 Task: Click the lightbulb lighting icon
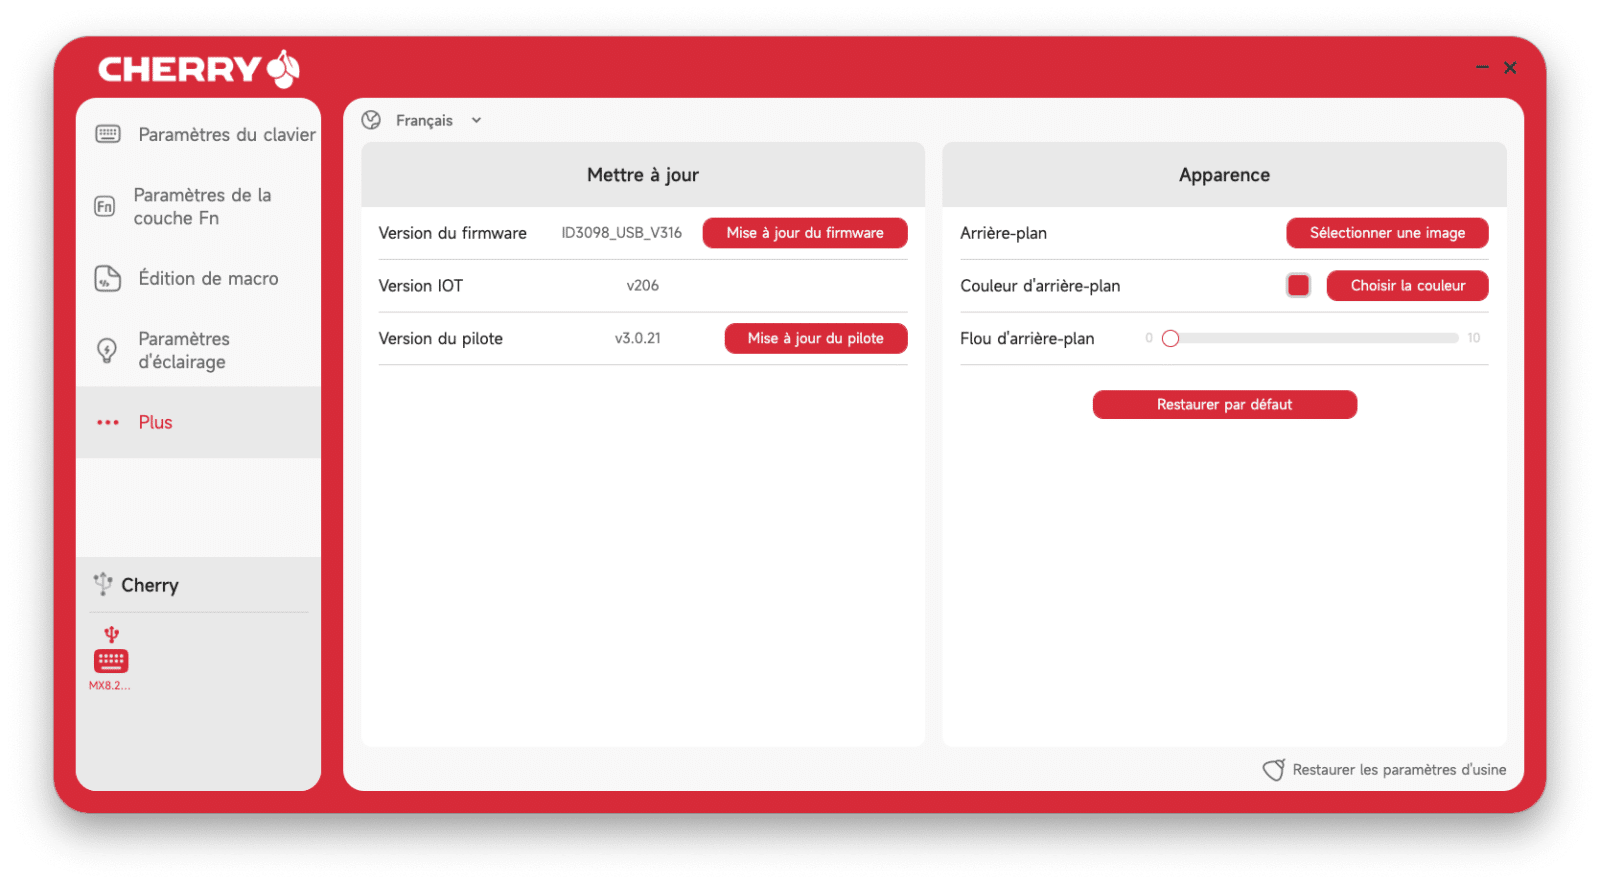107,350
